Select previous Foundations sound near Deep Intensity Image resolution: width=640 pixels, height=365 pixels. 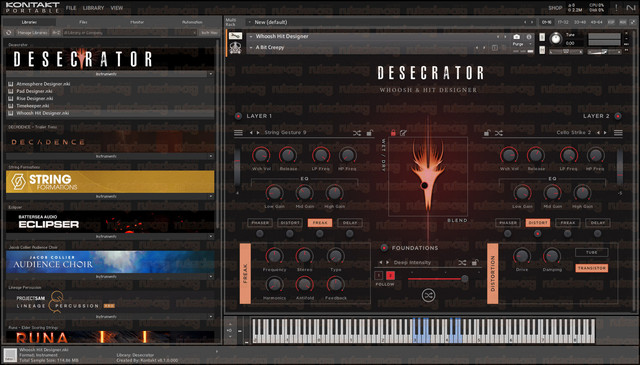[x=381, y=263]
